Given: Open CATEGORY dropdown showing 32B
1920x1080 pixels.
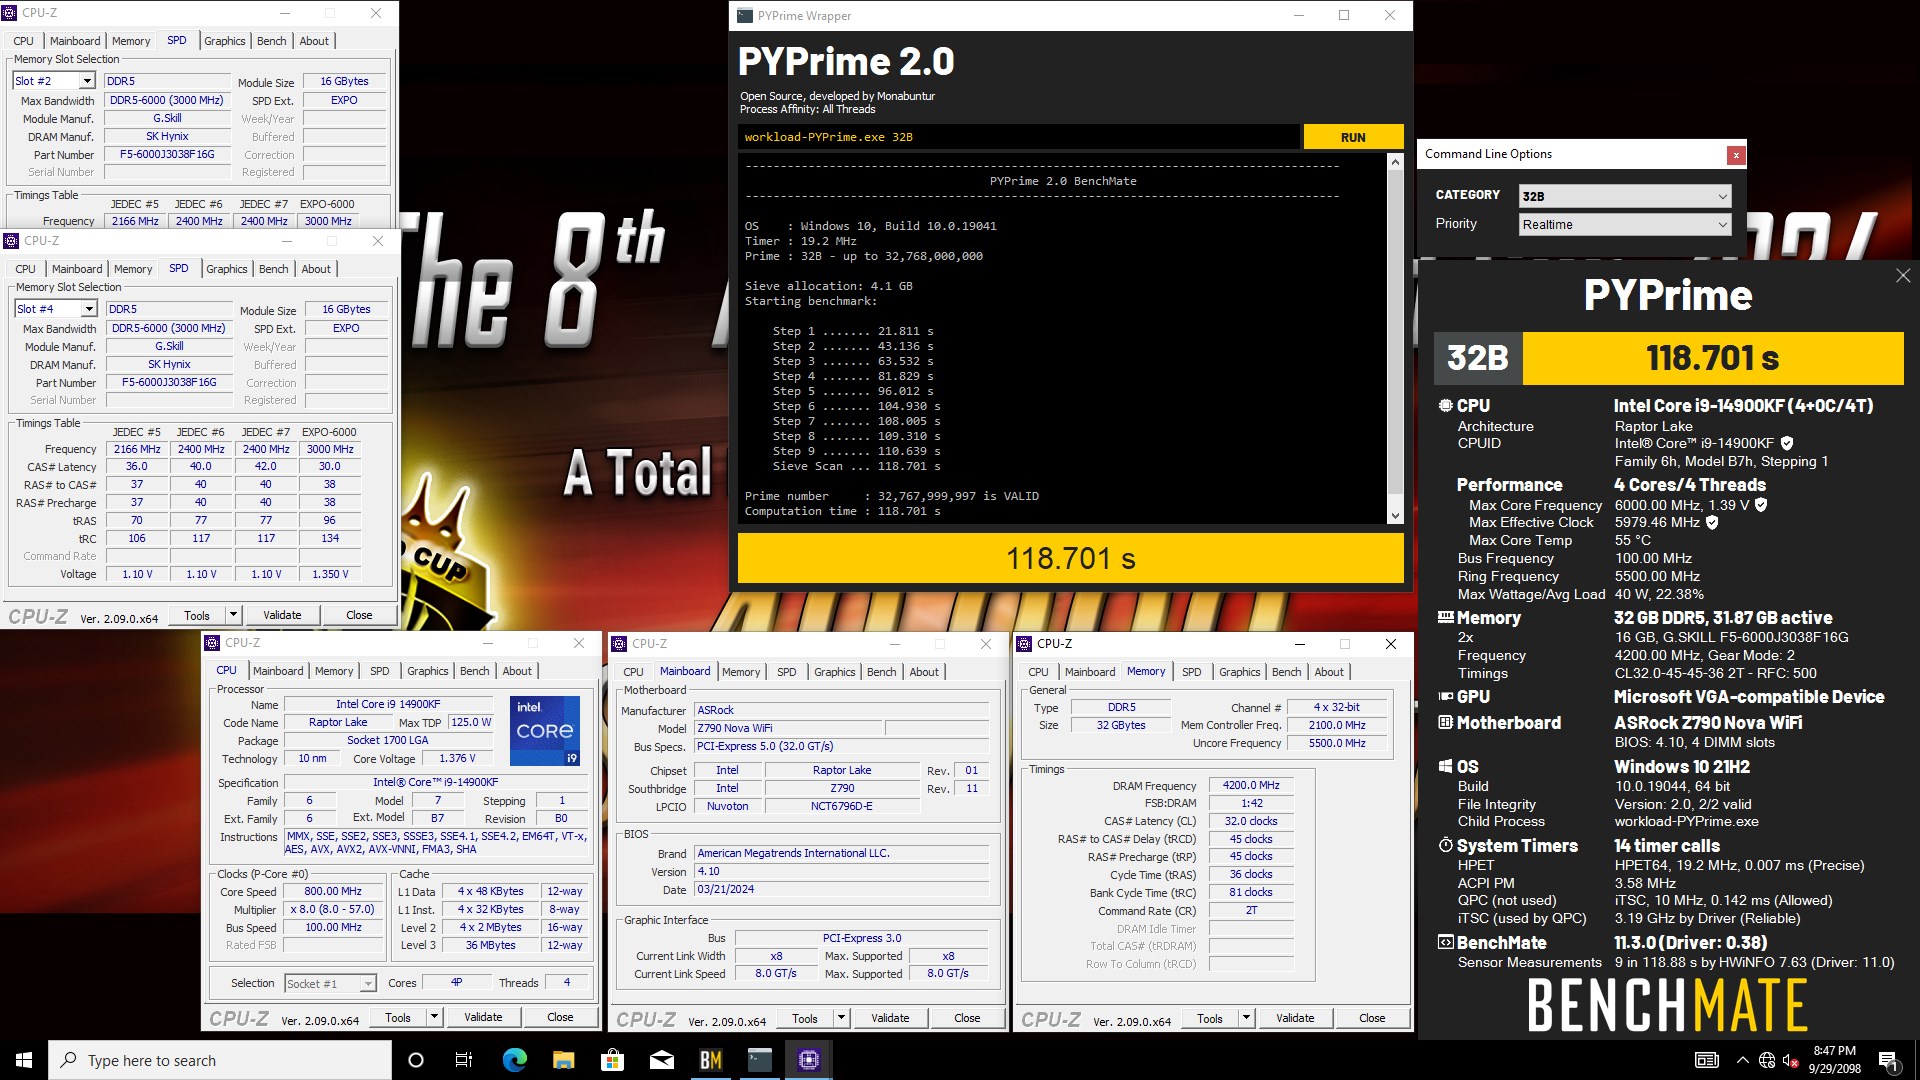Looking at the screenshot, I should tap(1624, 196).
